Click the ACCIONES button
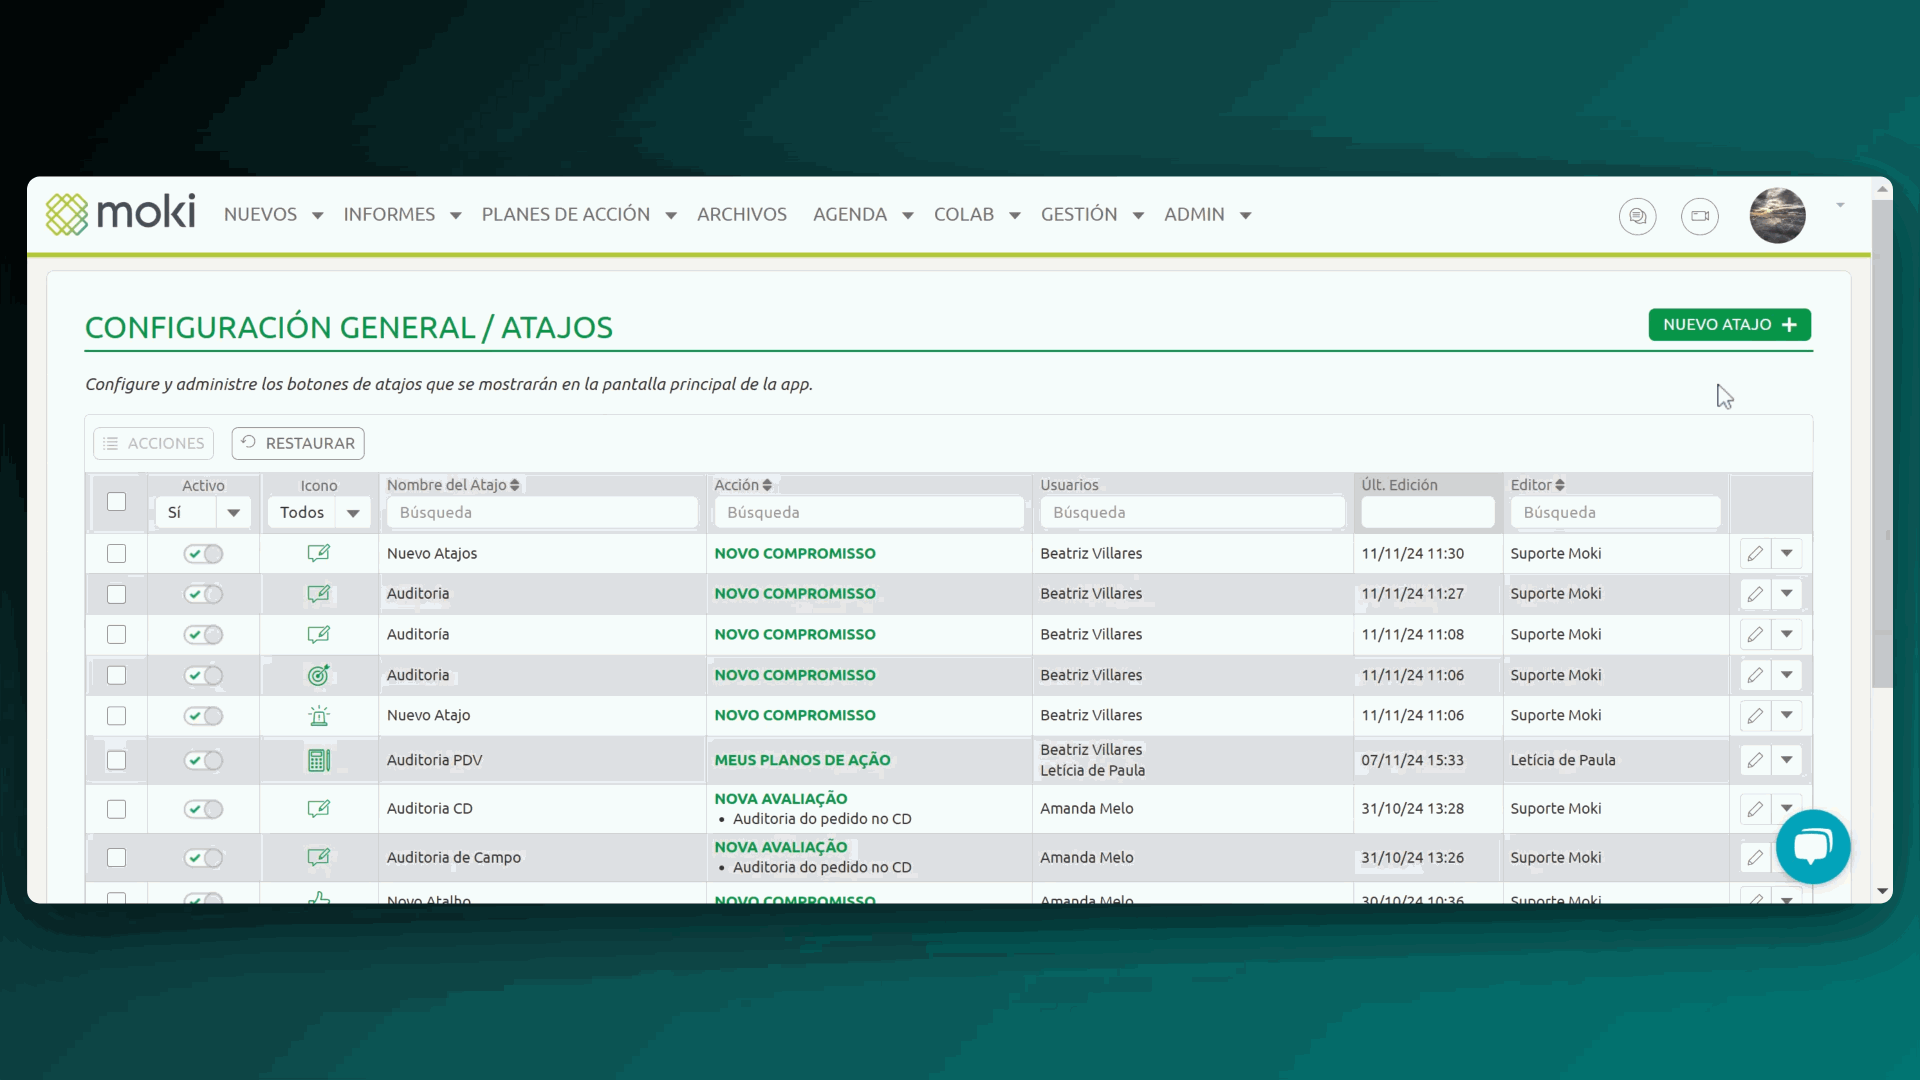Image resolution: width=1920 pixels, height=1080 pixels. coord(154,444)
